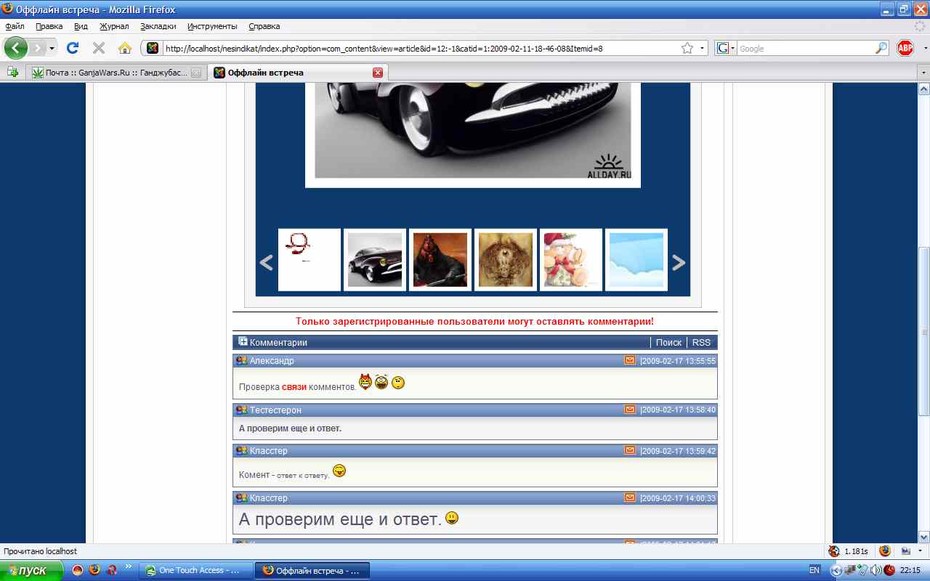Click the page scrollbar up arrow
The width and height of the screenshot is (930, 581).
click(923, 89)
